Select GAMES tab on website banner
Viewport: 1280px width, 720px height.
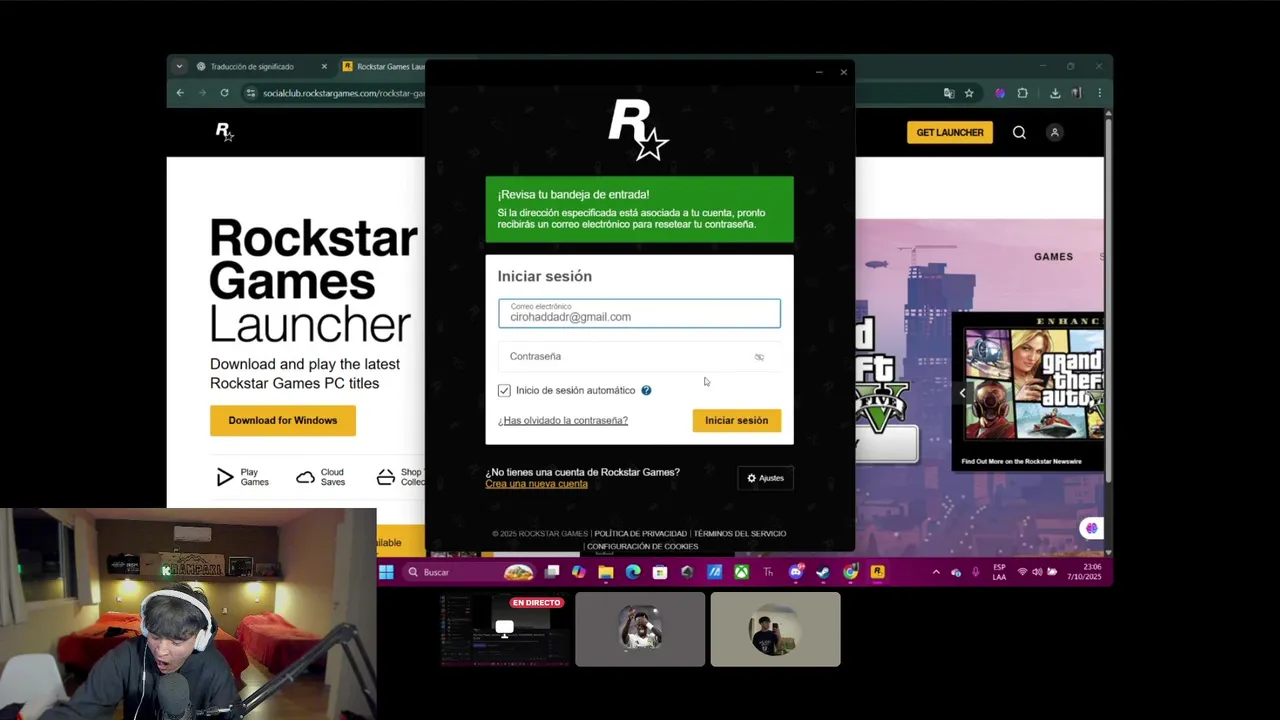pos(1053,257)
